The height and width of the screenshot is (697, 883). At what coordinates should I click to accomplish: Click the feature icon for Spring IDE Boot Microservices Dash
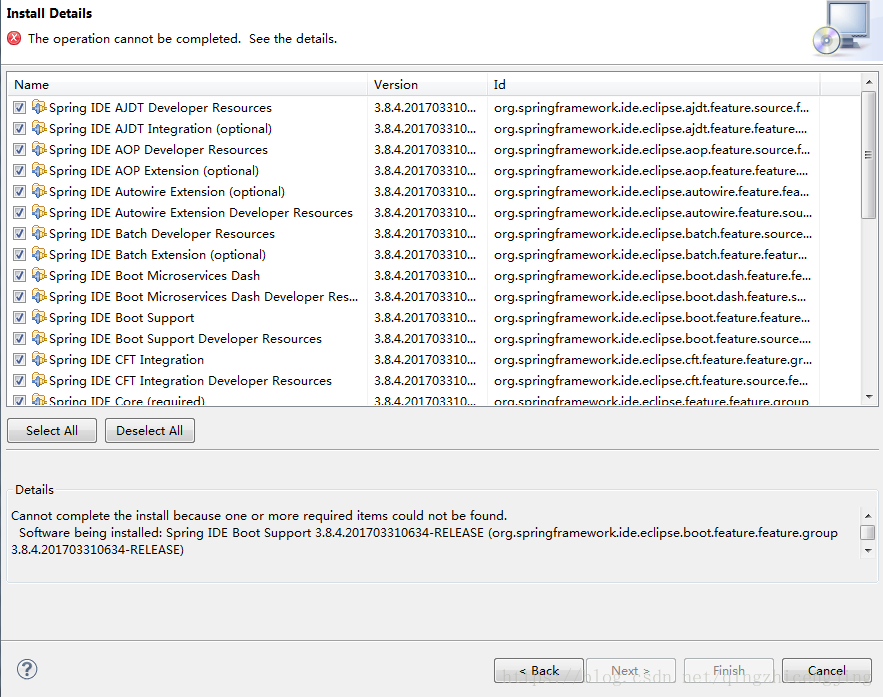(x=39, y=275)
